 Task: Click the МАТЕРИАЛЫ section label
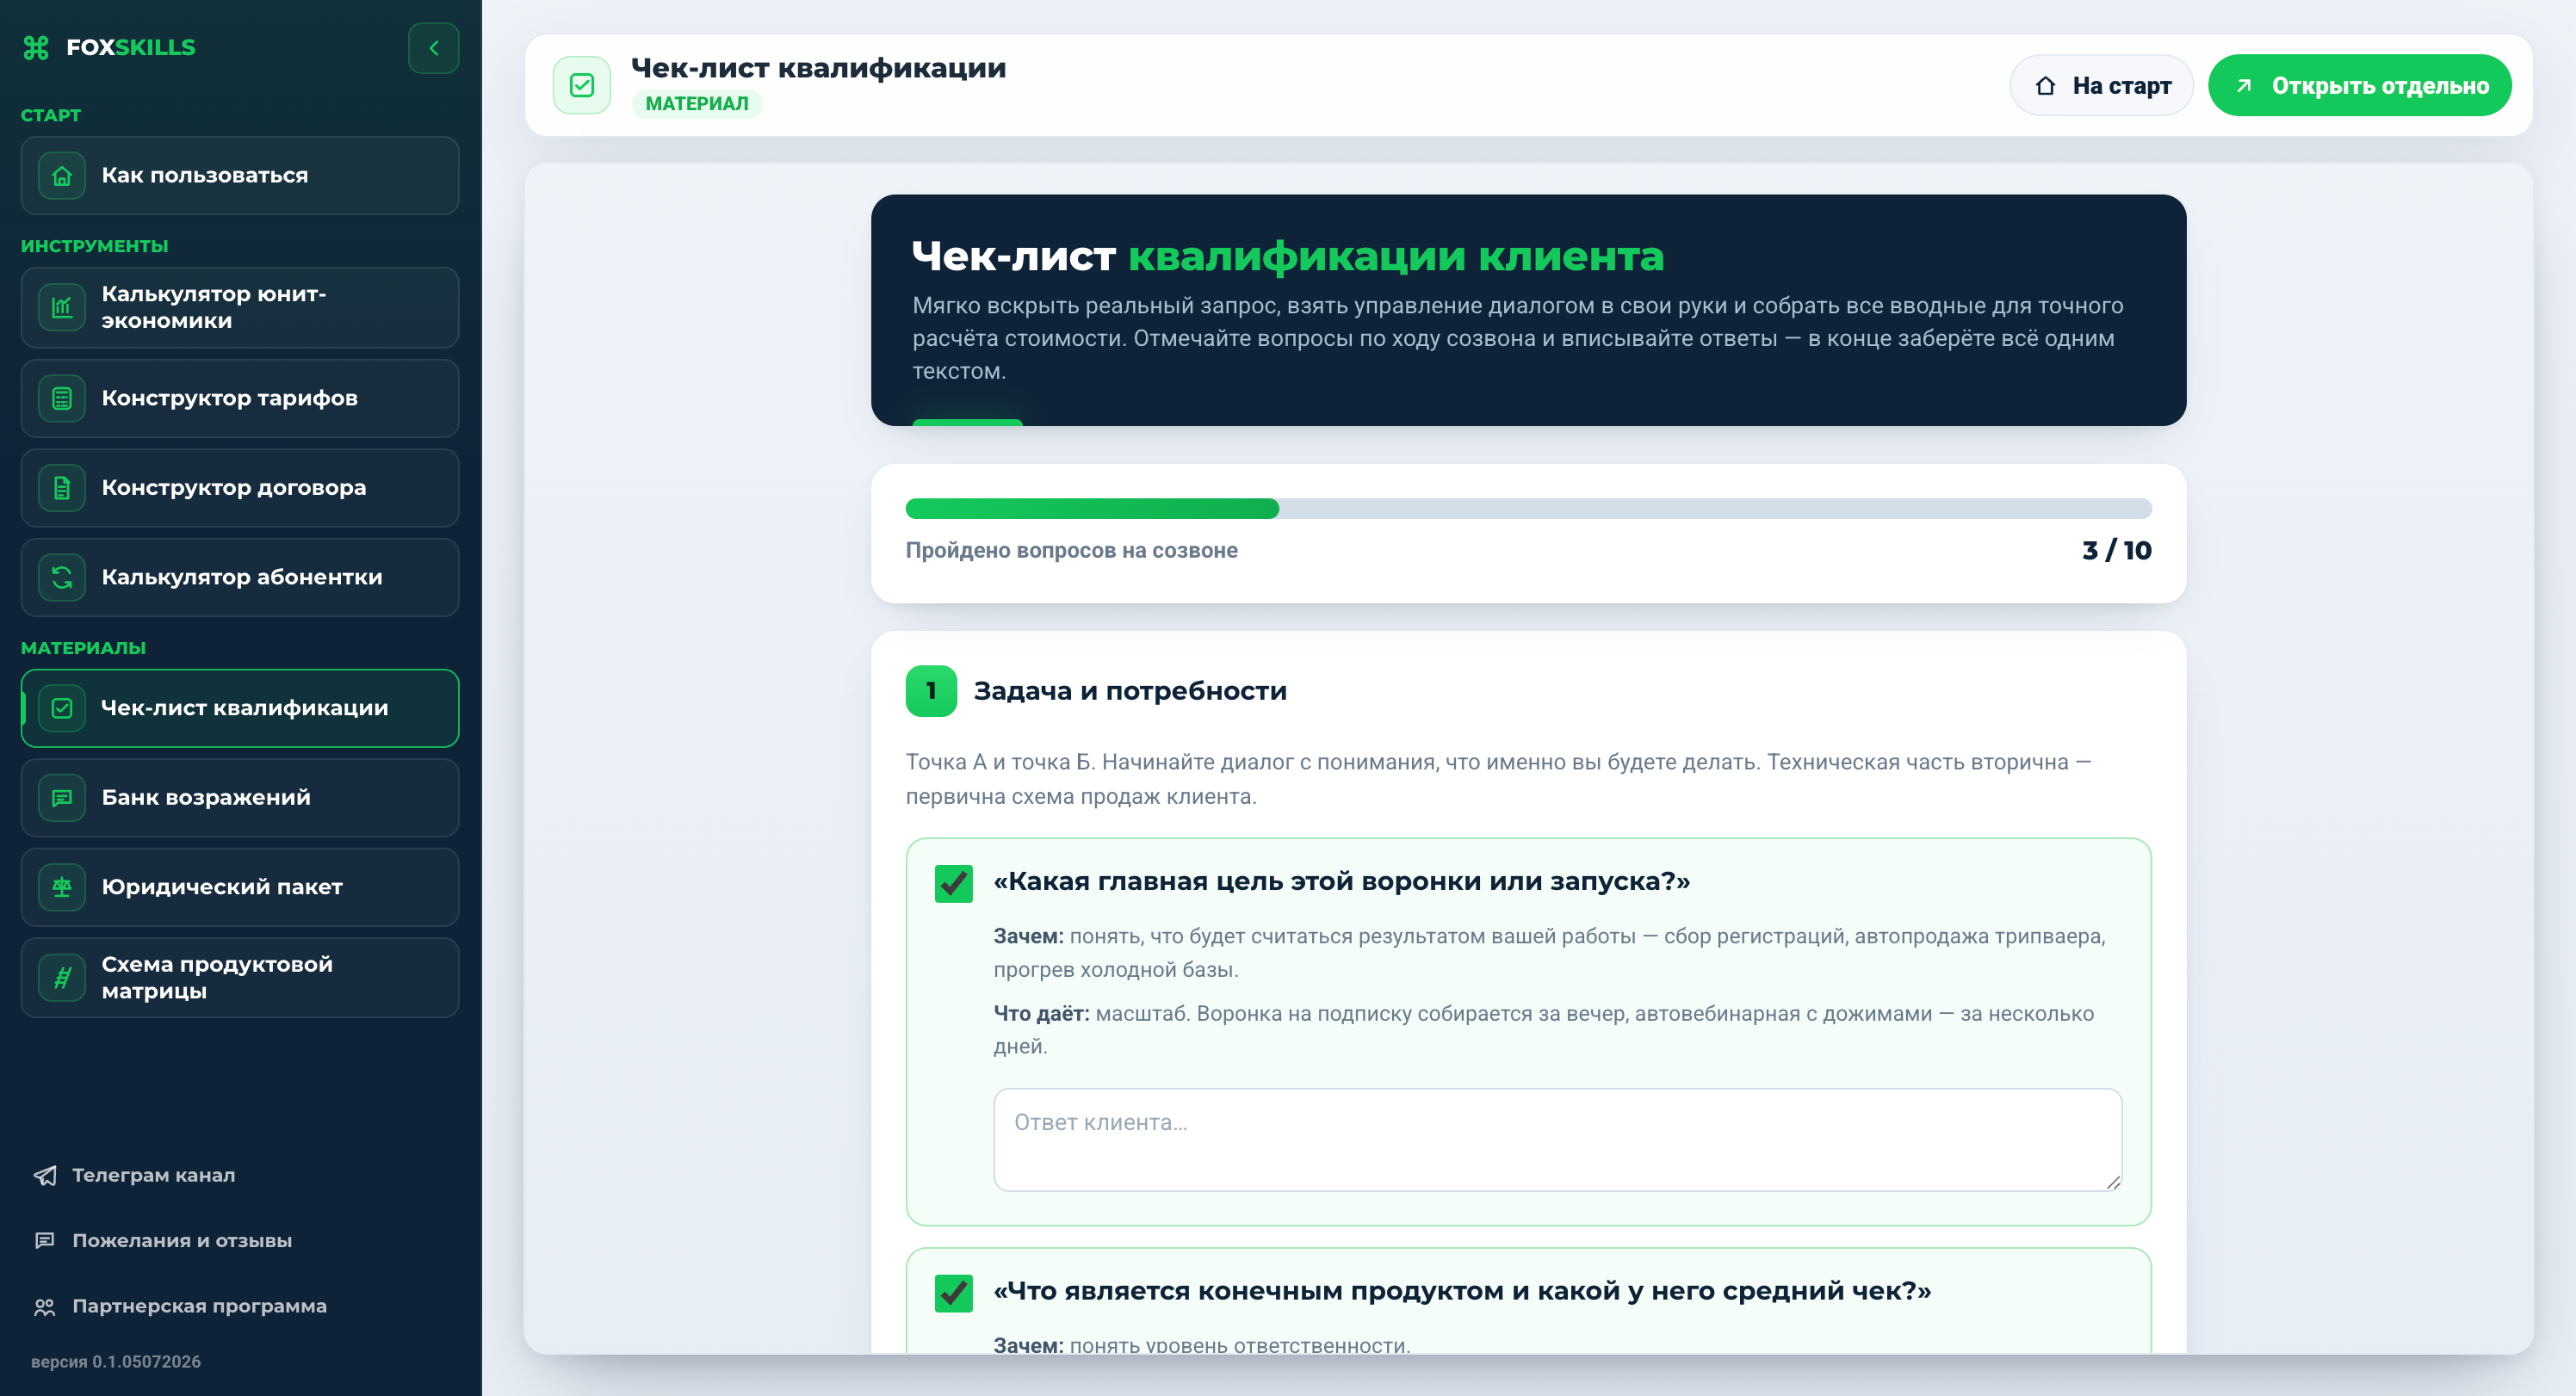coord(84,648)
